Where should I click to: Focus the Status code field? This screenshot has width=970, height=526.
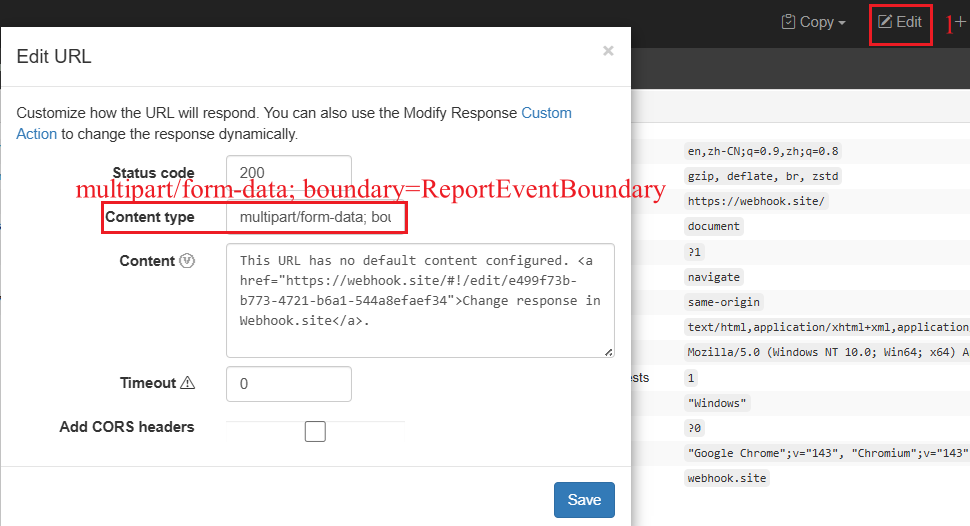click(x=289, y=173)
